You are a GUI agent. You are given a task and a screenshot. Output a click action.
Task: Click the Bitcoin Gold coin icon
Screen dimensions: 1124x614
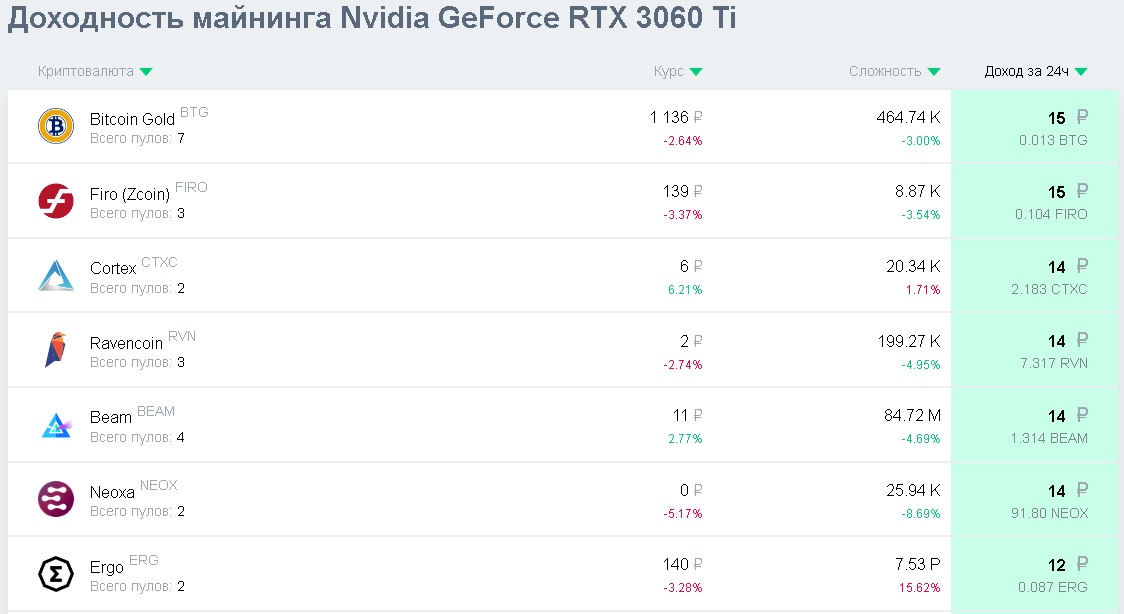click(56, 127)
